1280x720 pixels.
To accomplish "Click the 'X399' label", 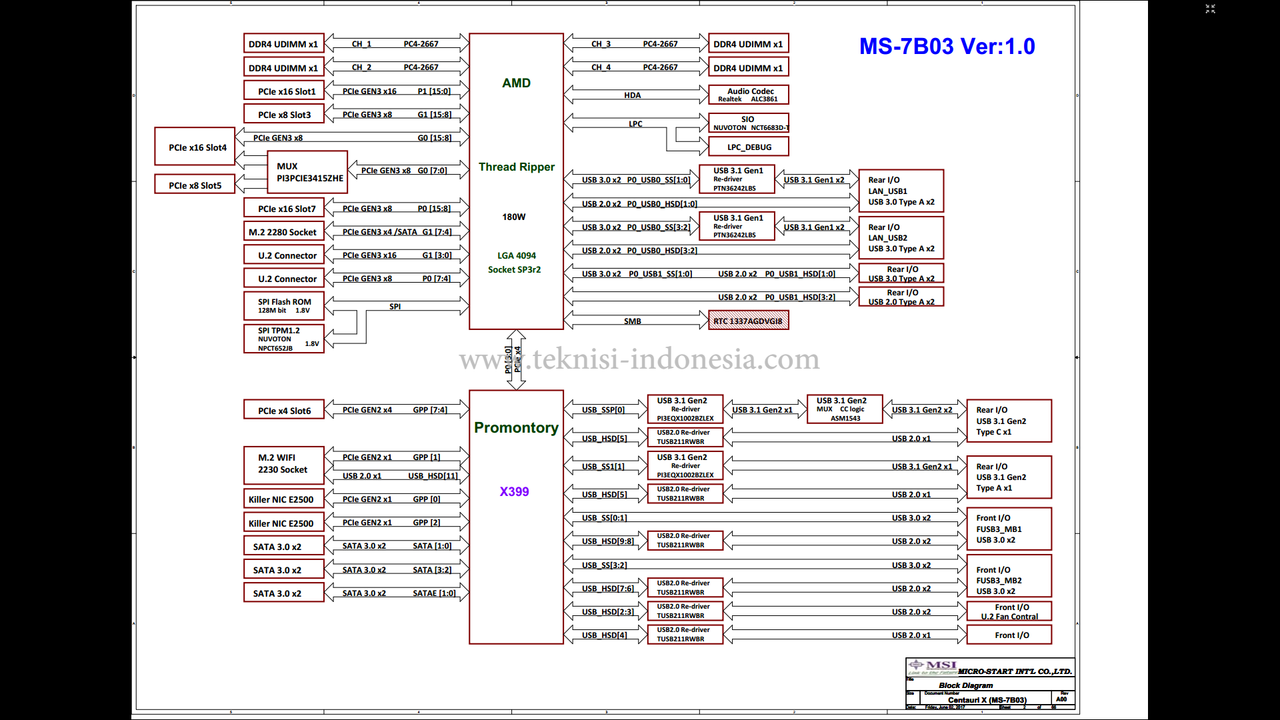I will 516,492.
